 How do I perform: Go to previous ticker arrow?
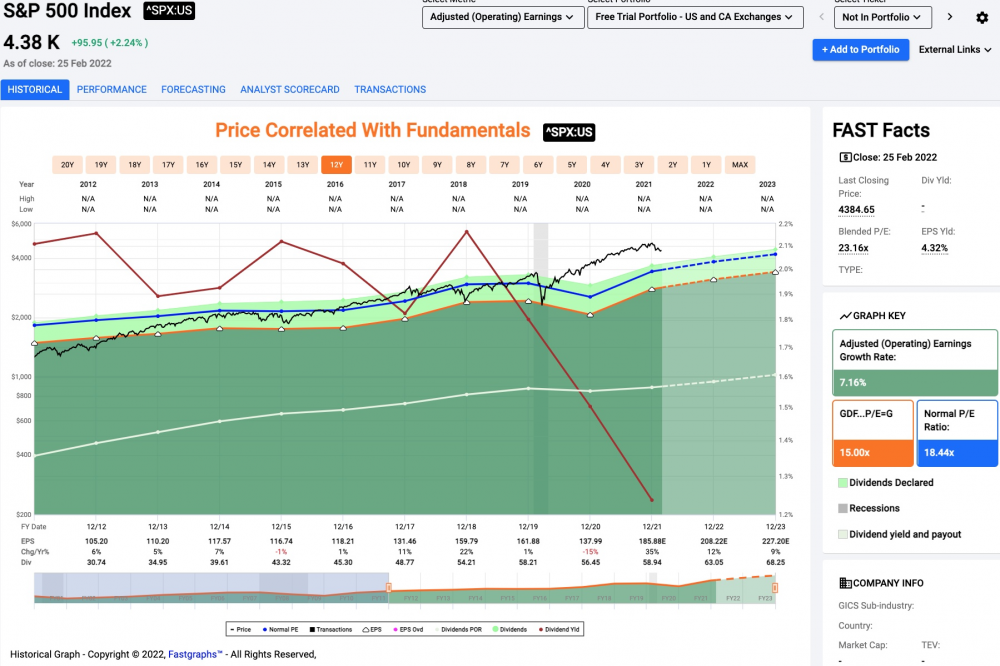click(821, 17)
